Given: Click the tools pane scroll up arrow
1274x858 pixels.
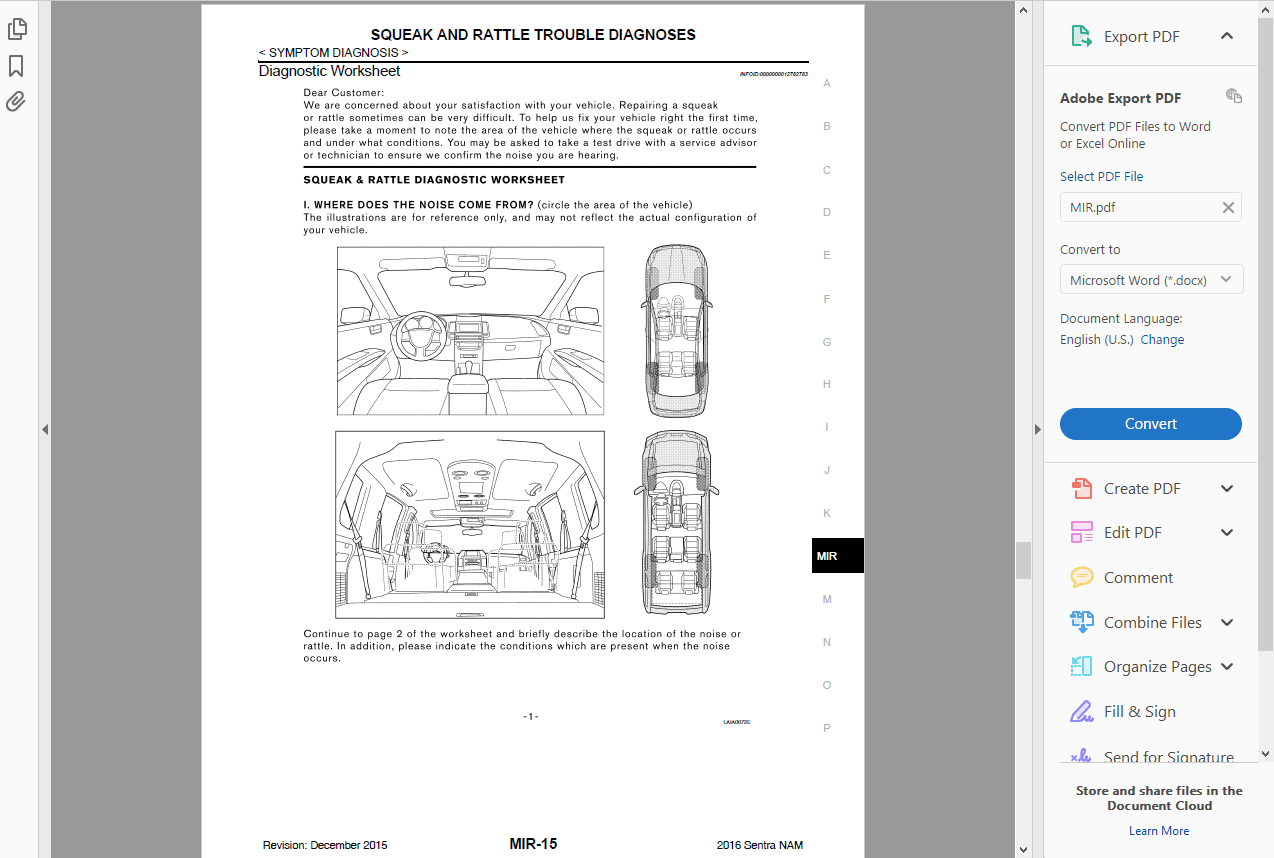Looking at the screenshot, I should point(1266,9).
